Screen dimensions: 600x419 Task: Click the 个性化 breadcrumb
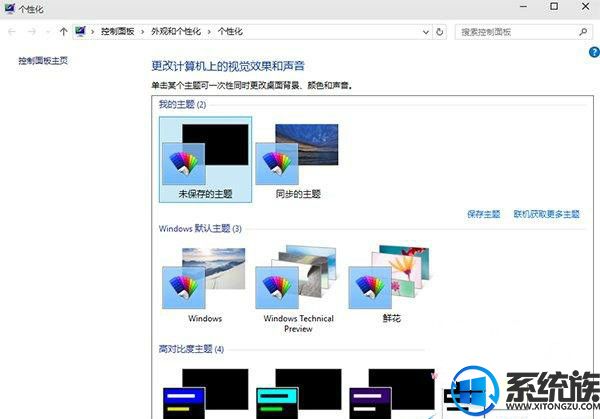coord(230,31)
